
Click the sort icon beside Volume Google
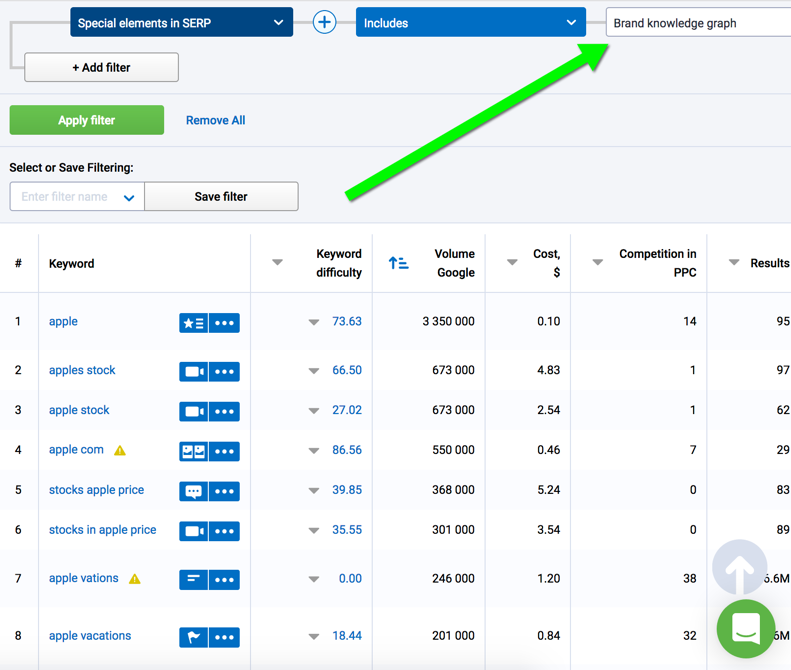[398, 263]
